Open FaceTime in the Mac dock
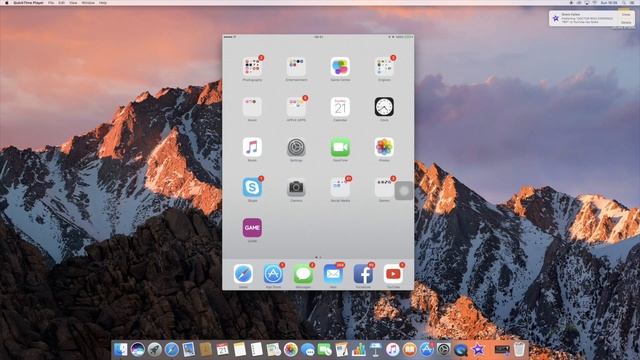The image size is (640, 360). click(324, 349)
